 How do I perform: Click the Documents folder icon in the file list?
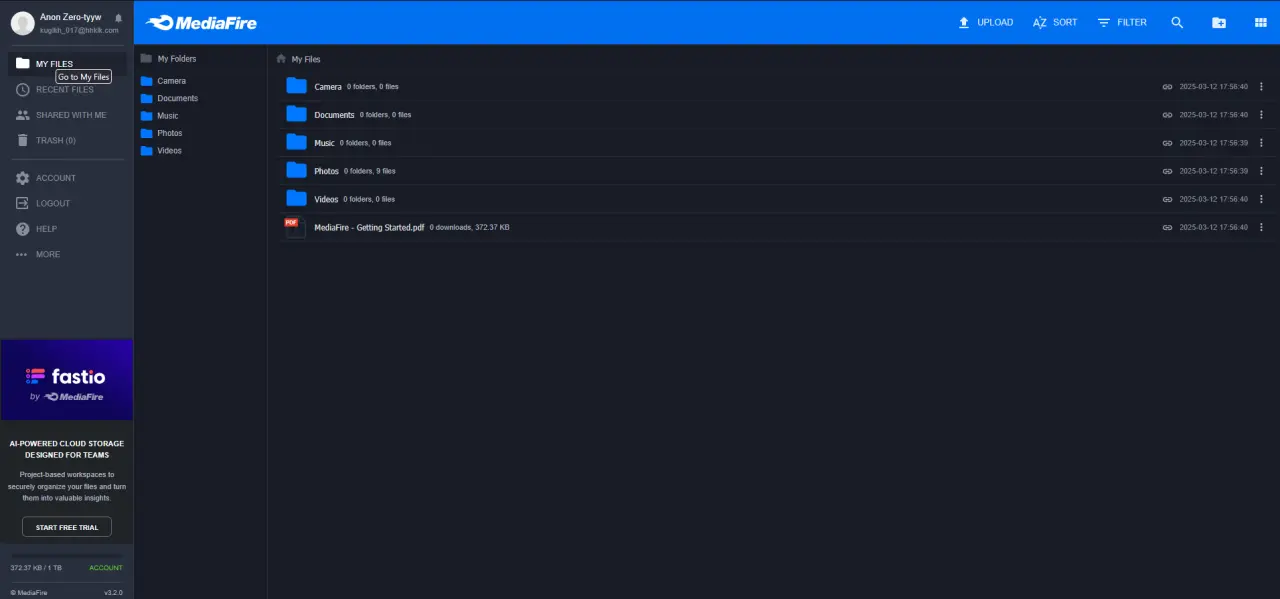click(x=296, y=114)
